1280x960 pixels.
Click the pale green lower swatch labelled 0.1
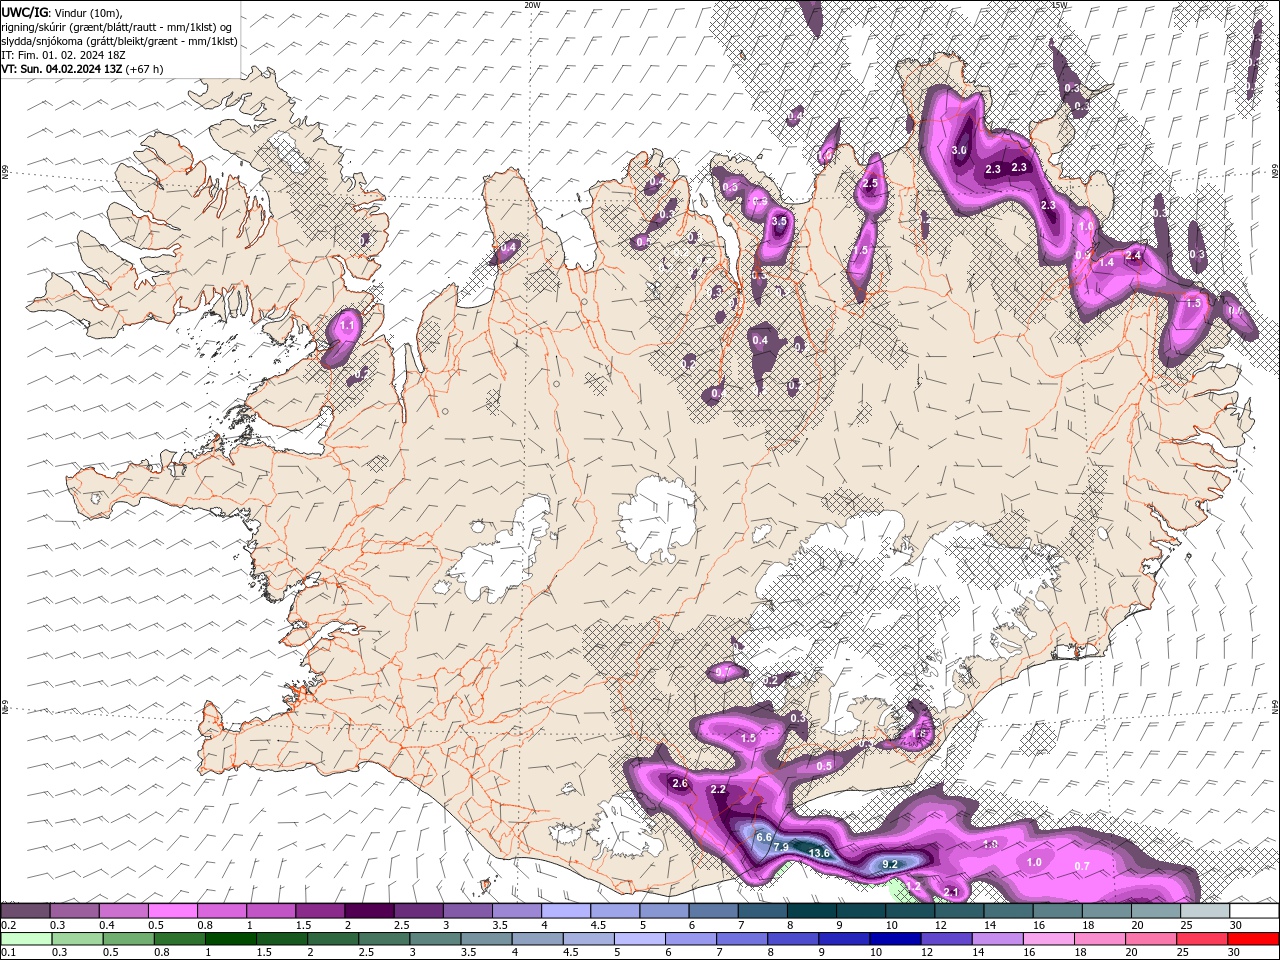[26, 939]
